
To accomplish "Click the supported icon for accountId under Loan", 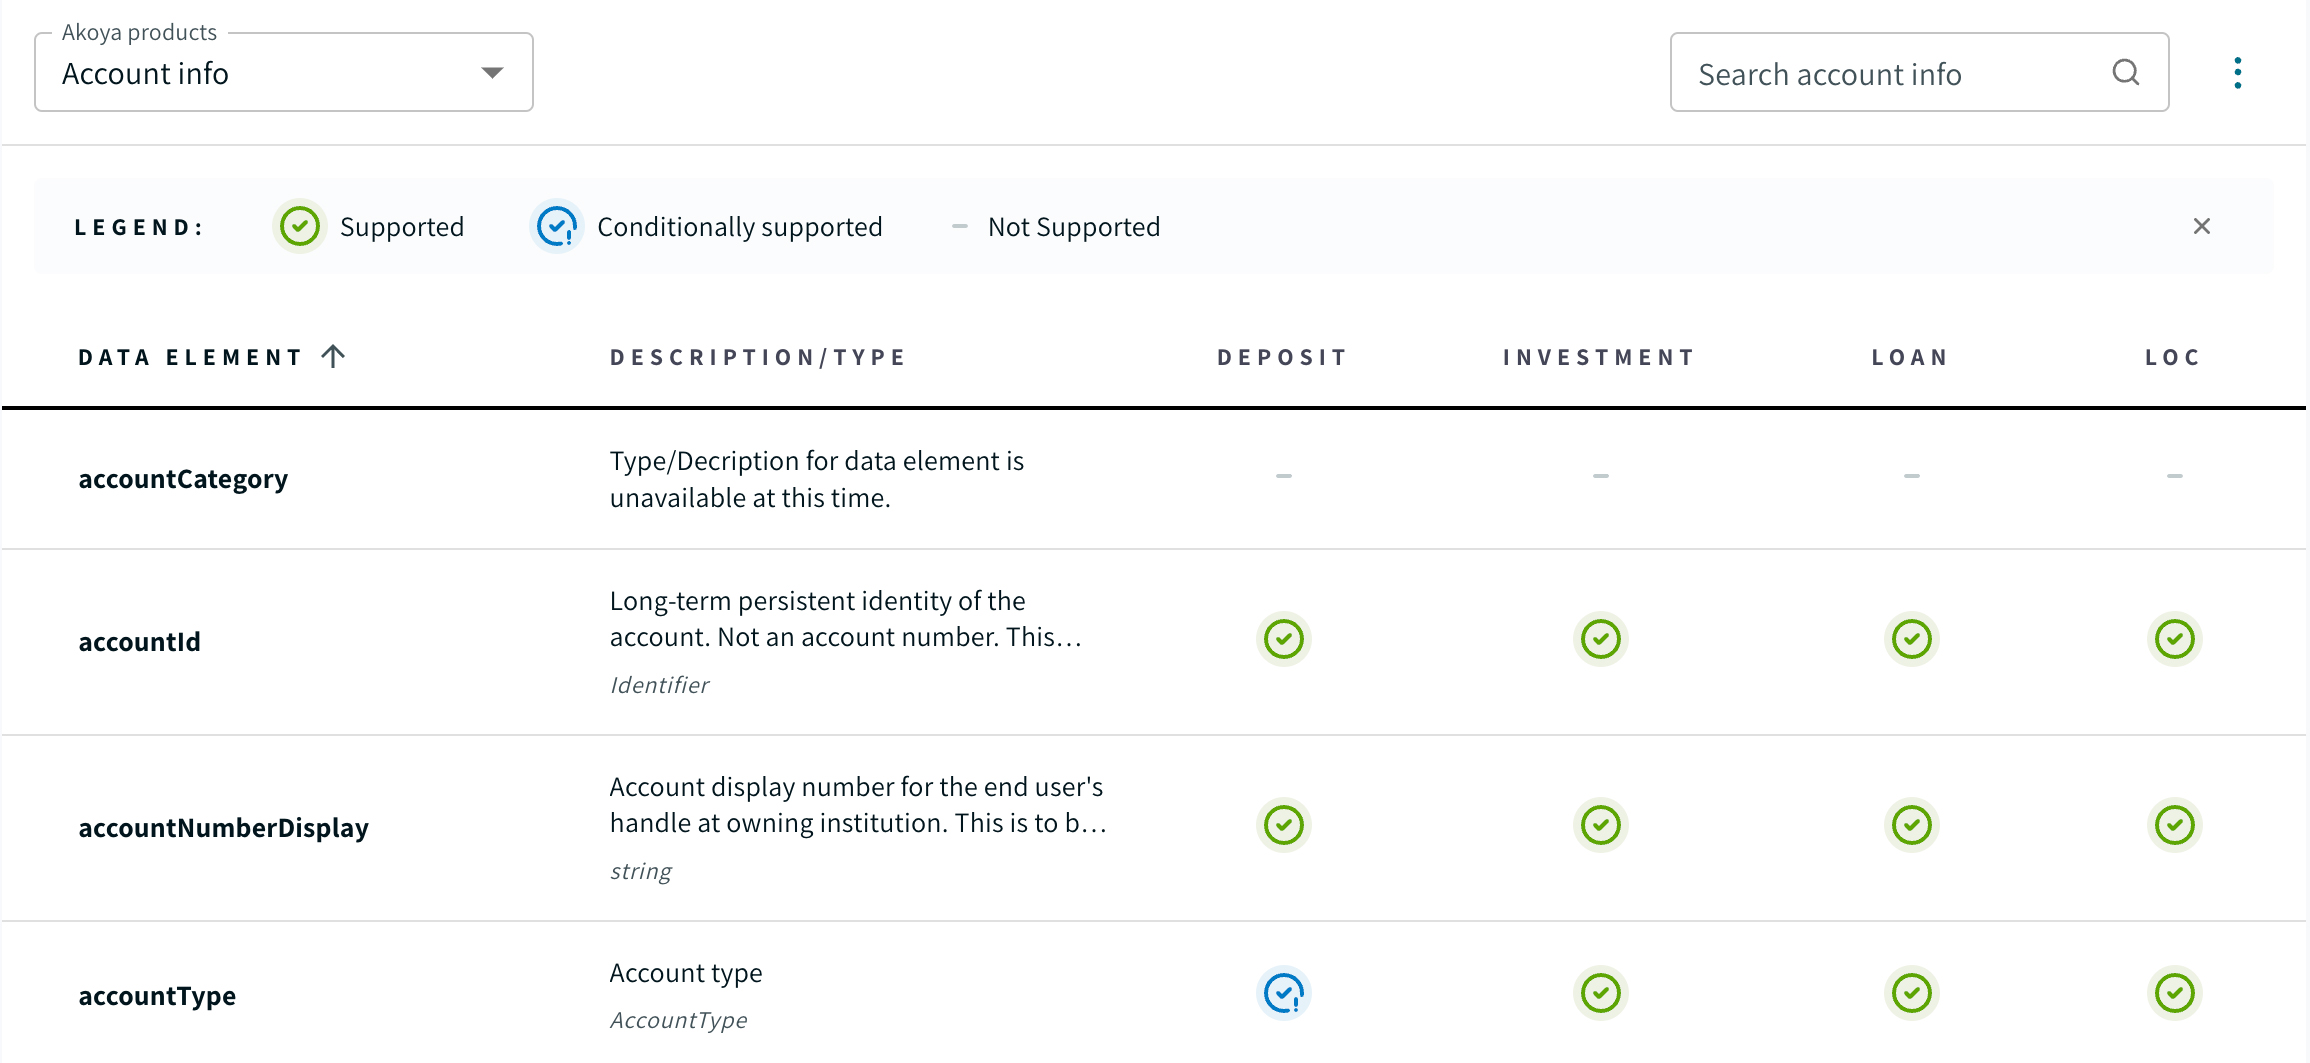I will pos(1911,639).
